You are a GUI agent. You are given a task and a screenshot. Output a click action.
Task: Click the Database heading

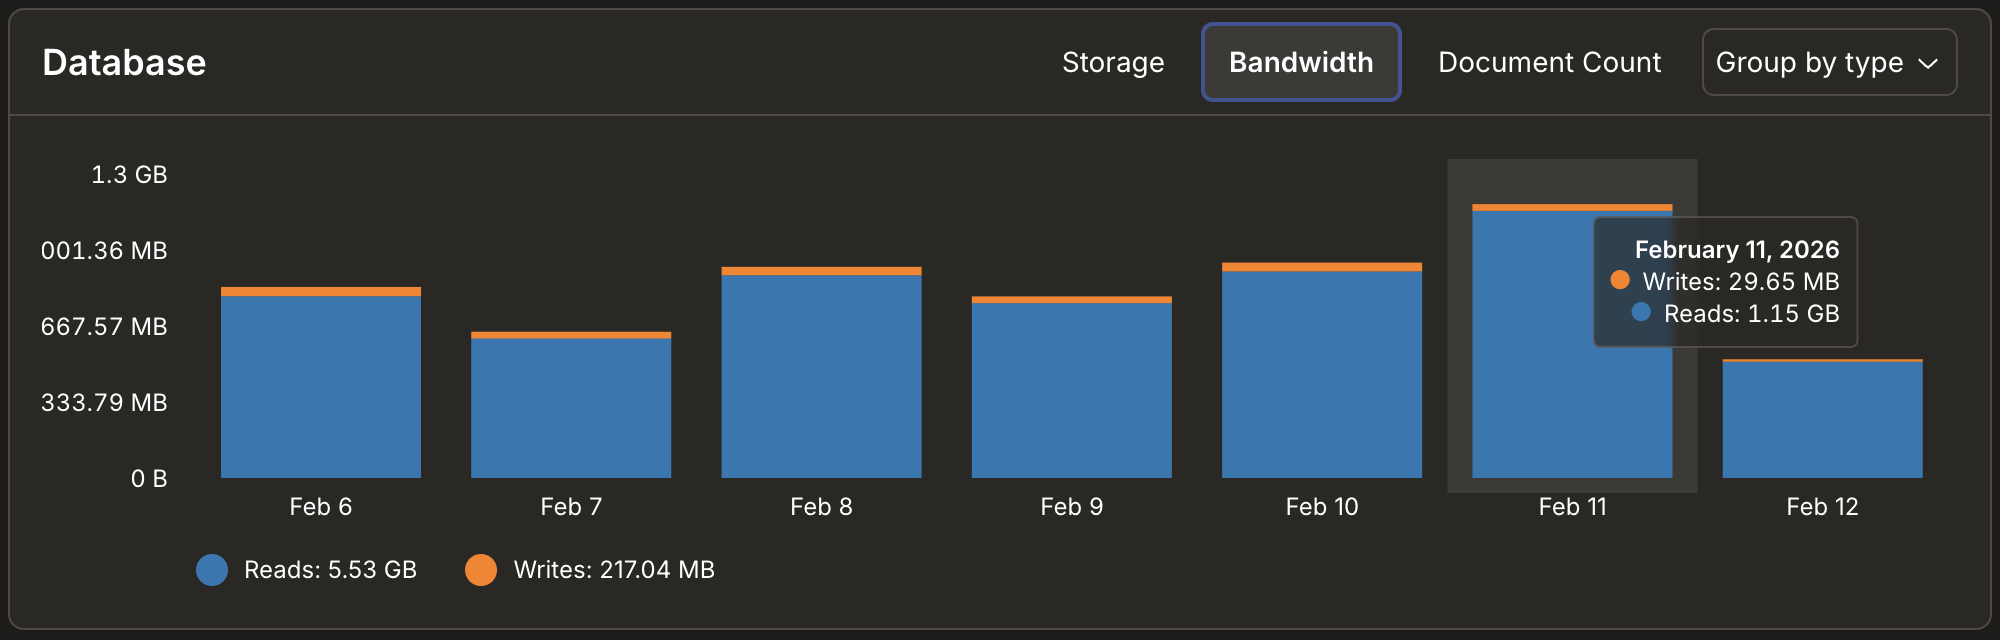124,62
